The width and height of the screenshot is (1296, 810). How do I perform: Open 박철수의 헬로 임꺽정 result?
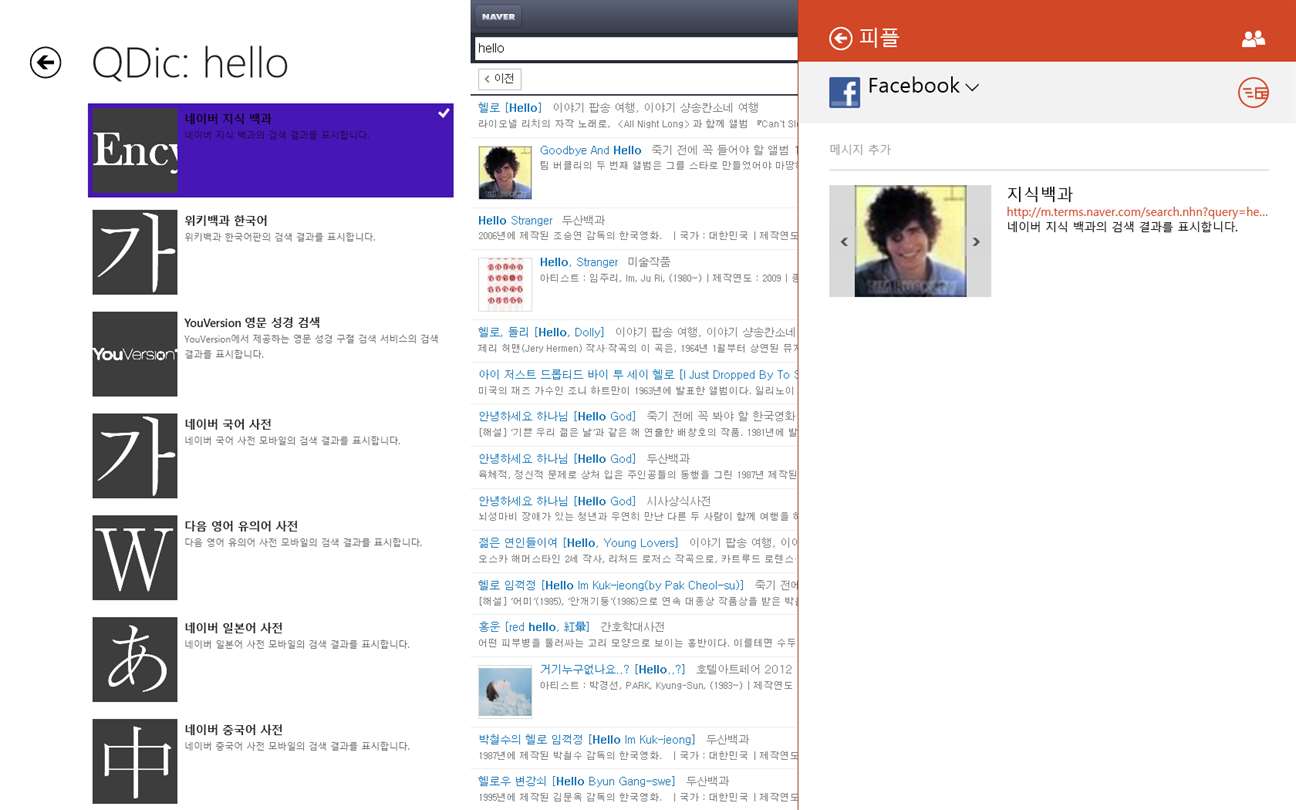coord(586,740)
